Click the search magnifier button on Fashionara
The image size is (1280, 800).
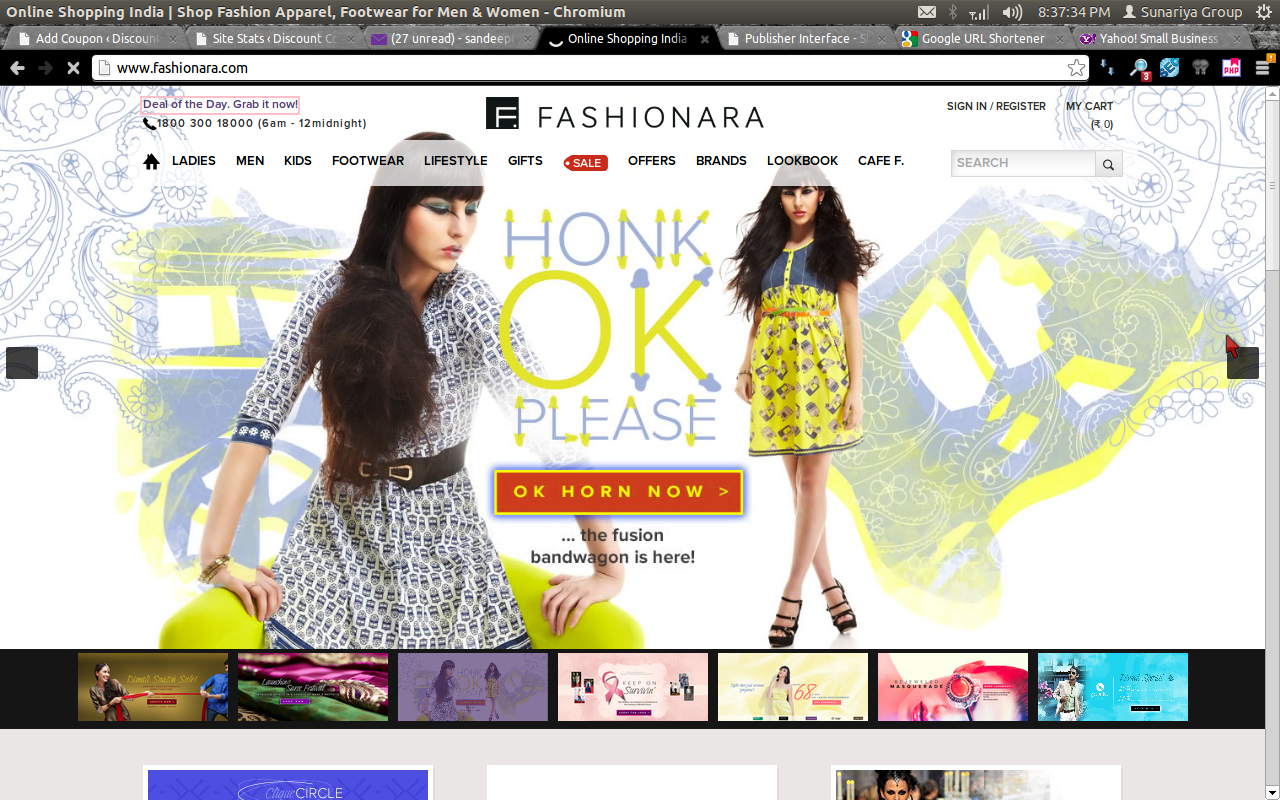click(1108, 164)
